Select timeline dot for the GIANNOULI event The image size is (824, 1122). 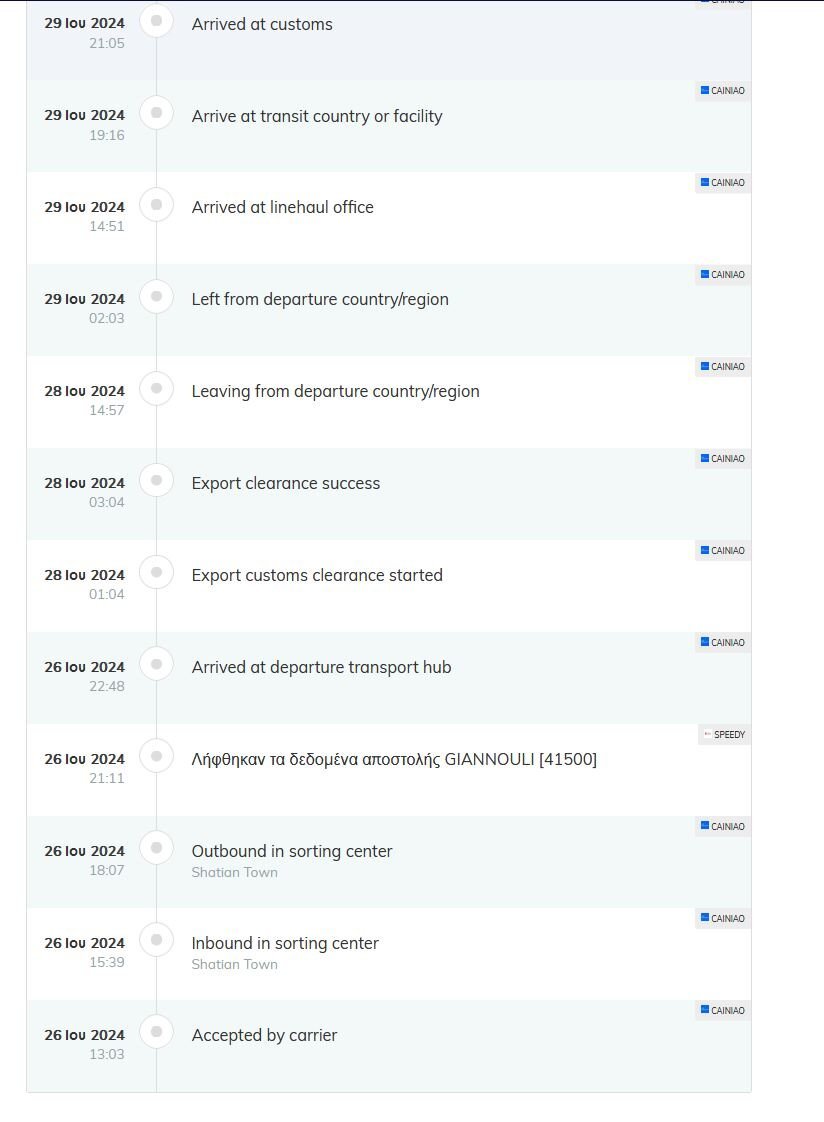pos(156,756)
